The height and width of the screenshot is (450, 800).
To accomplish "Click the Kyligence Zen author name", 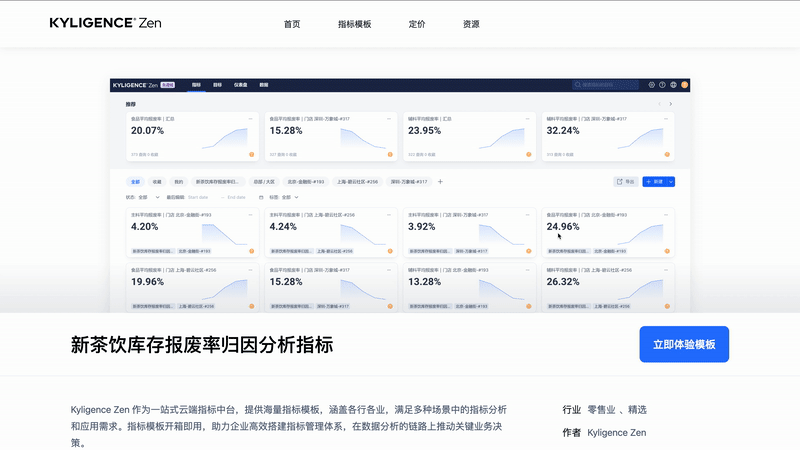I will (x=616, y=433).
